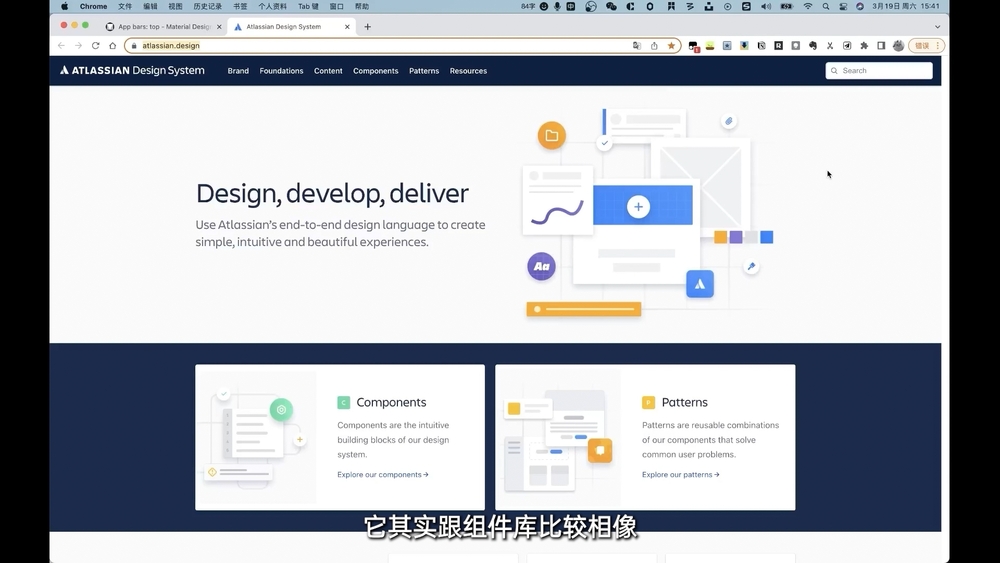Click the Design, develop, deliver headline
The width and height of the screenshot is (1000, 563).
(332, 194)
